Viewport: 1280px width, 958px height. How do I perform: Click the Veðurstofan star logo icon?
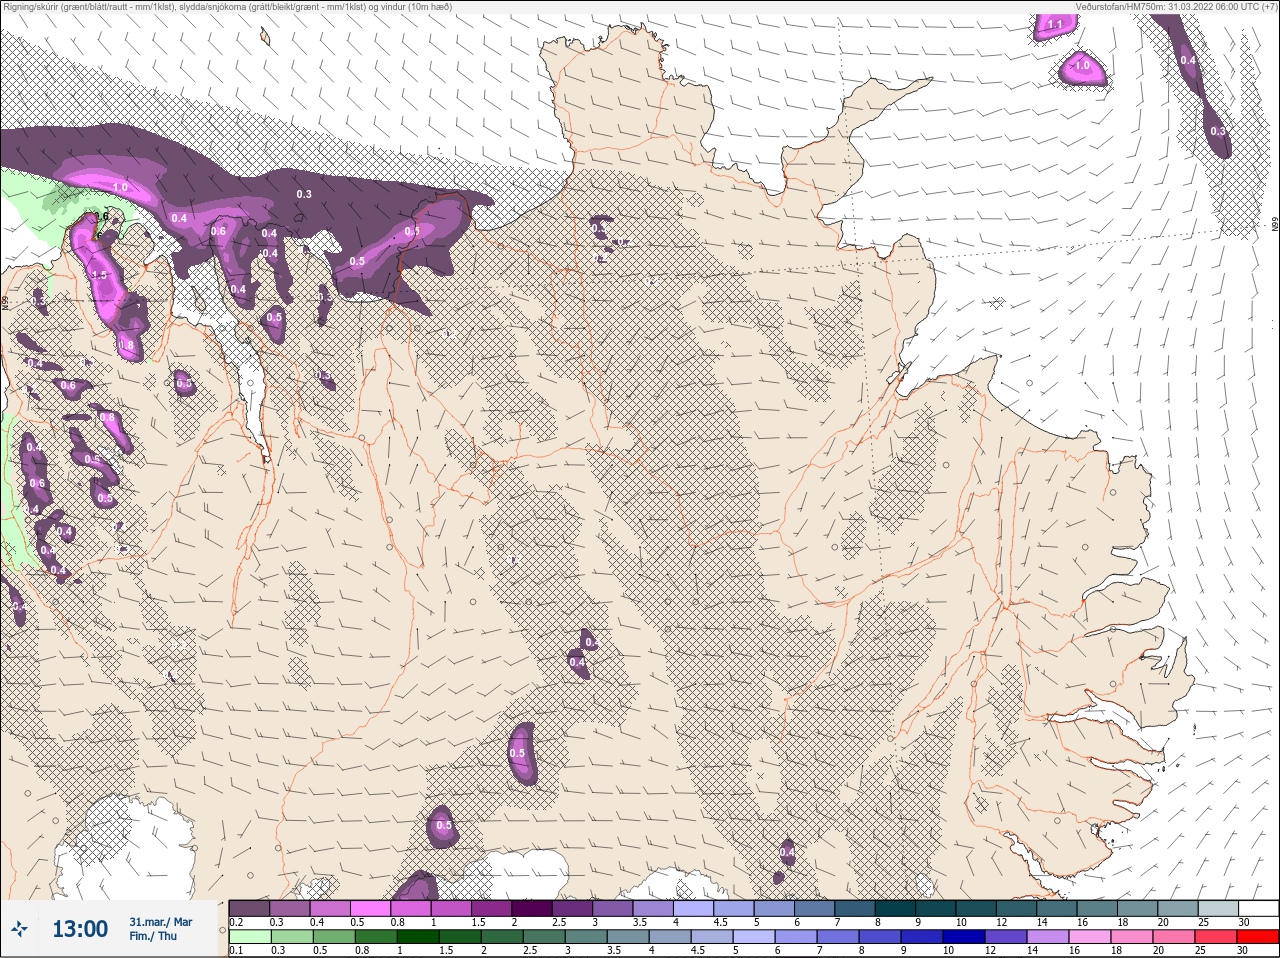(x=19, y=929)
